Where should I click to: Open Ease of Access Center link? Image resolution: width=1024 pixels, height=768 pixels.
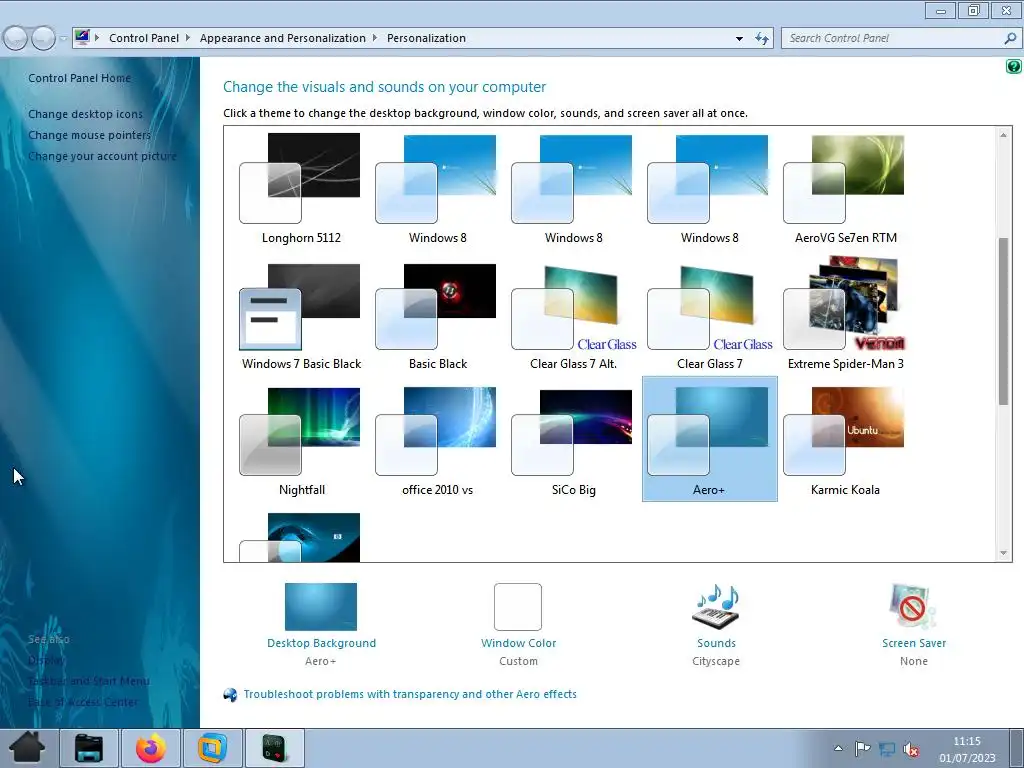click(x=83, y=702)
